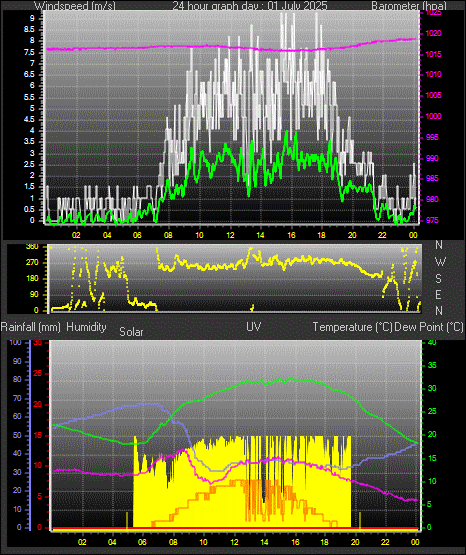Select the 1000 barometer scale value
This screenshot has height=555, width=466.
coord(433,116)
